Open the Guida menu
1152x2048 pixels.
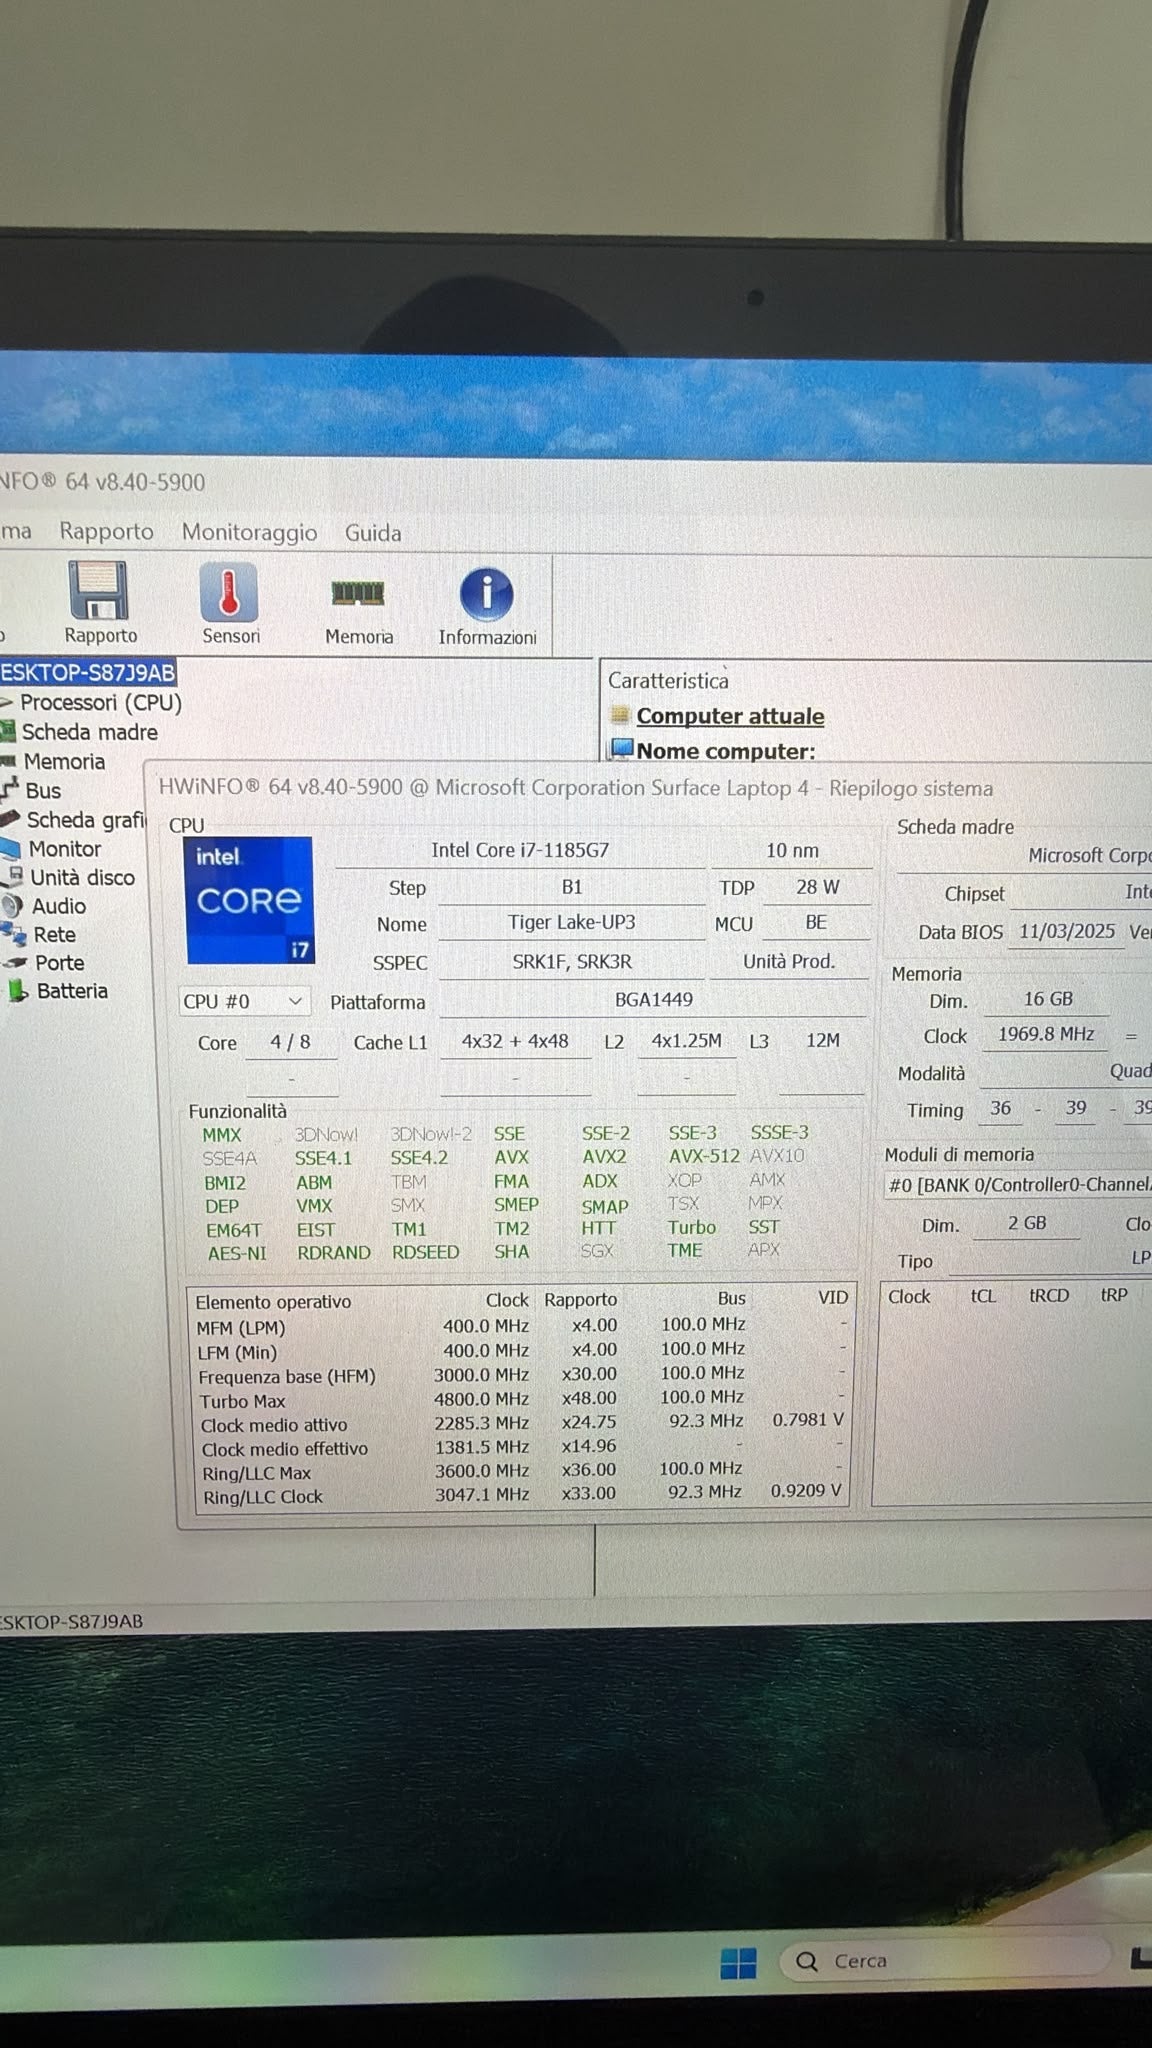[373, 533]
